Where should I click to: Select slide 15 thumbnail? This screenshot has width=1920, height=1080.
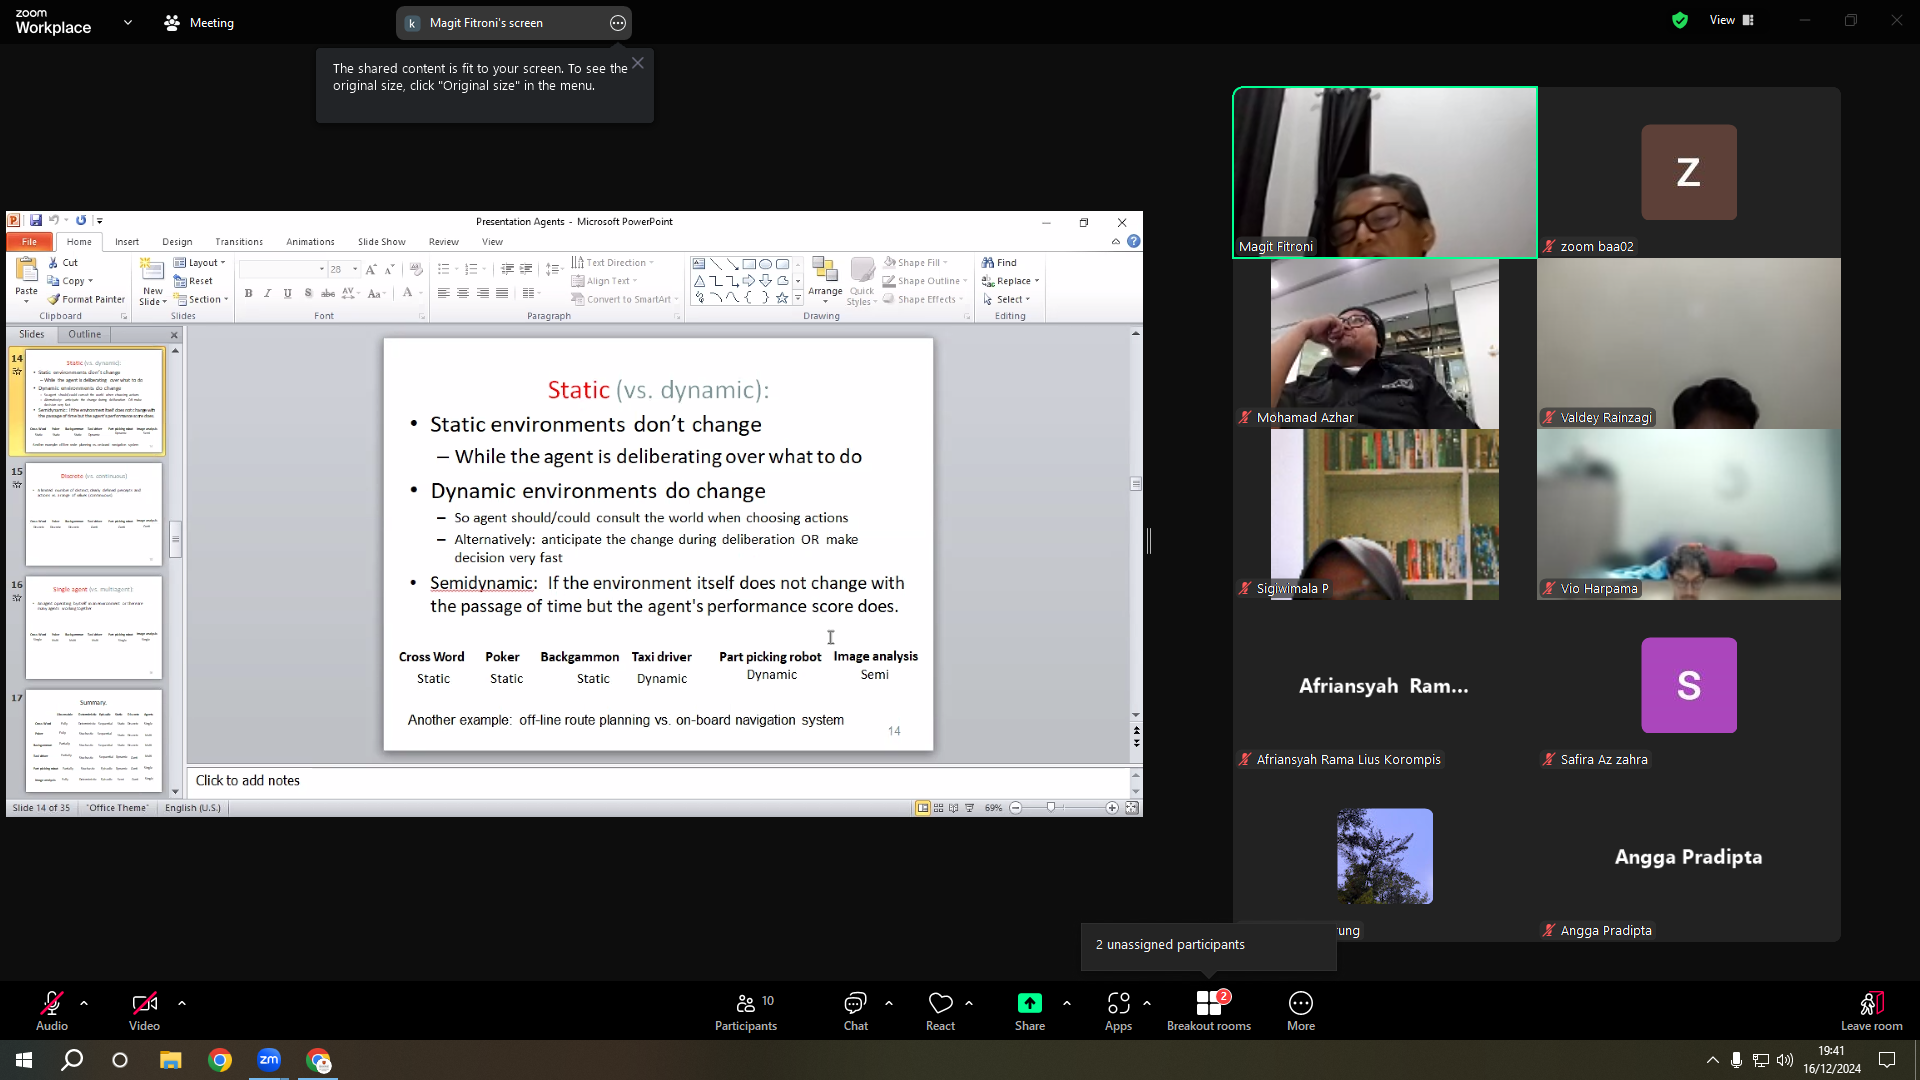(x=94, y=514)
